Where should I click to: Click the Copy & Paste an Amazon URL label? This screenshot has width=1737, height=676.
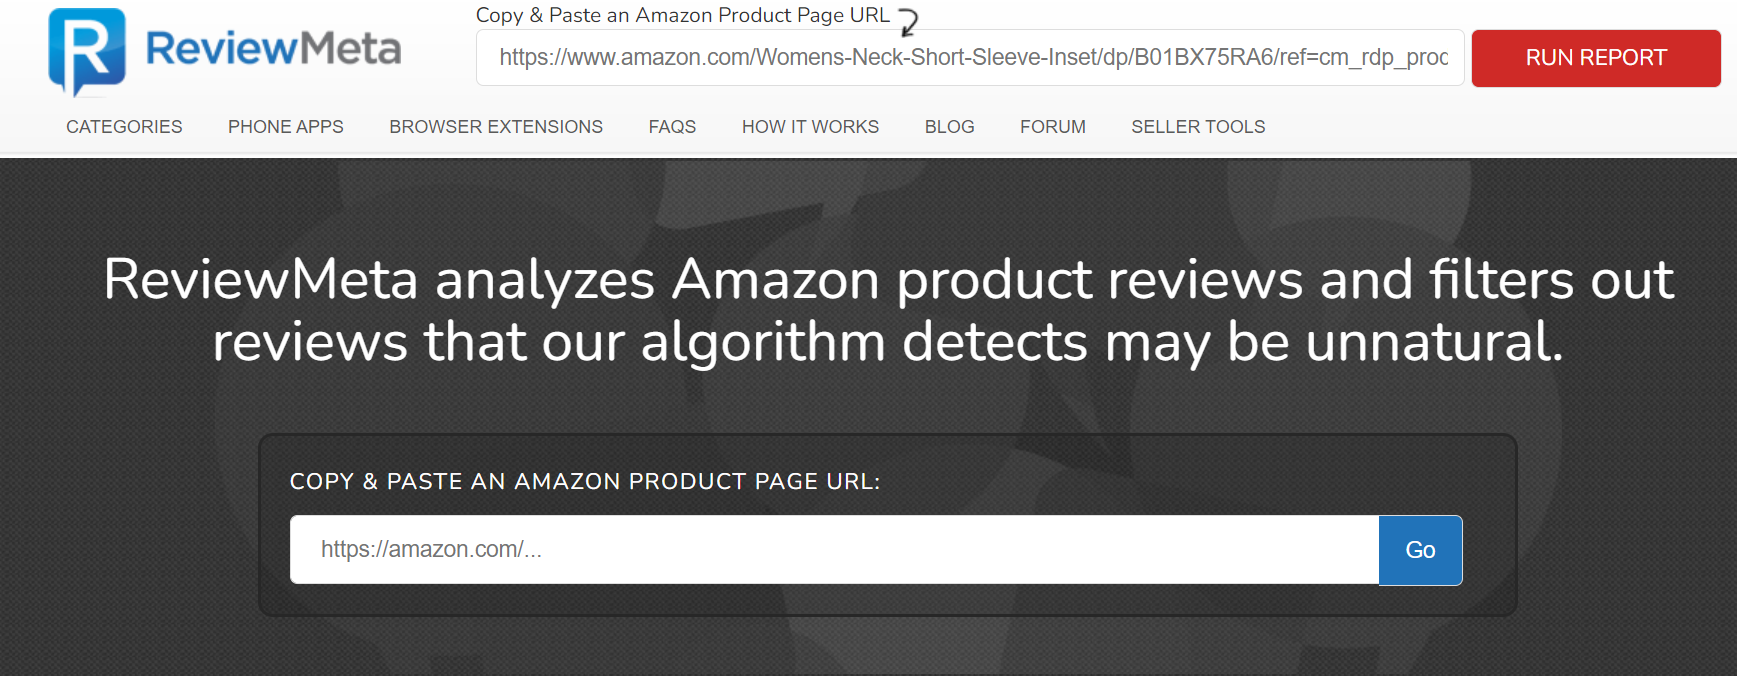pyautogui.click(x=683, y=14)
